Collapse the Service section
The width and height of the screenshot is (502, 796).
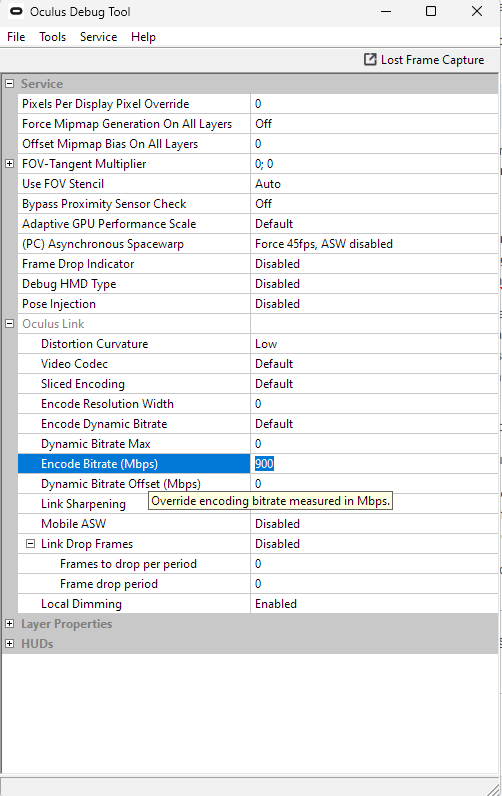click(x=9, y=84)
